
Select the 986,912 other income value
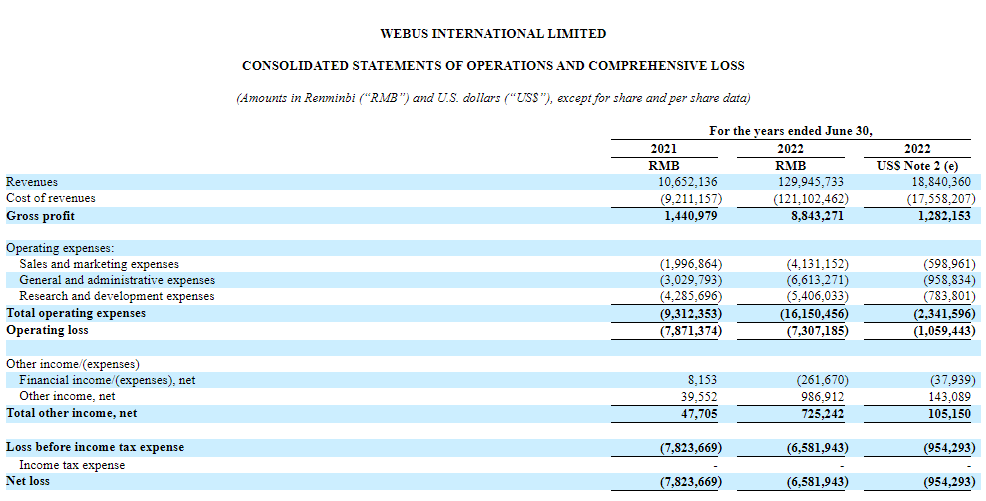tap(817, 397)
